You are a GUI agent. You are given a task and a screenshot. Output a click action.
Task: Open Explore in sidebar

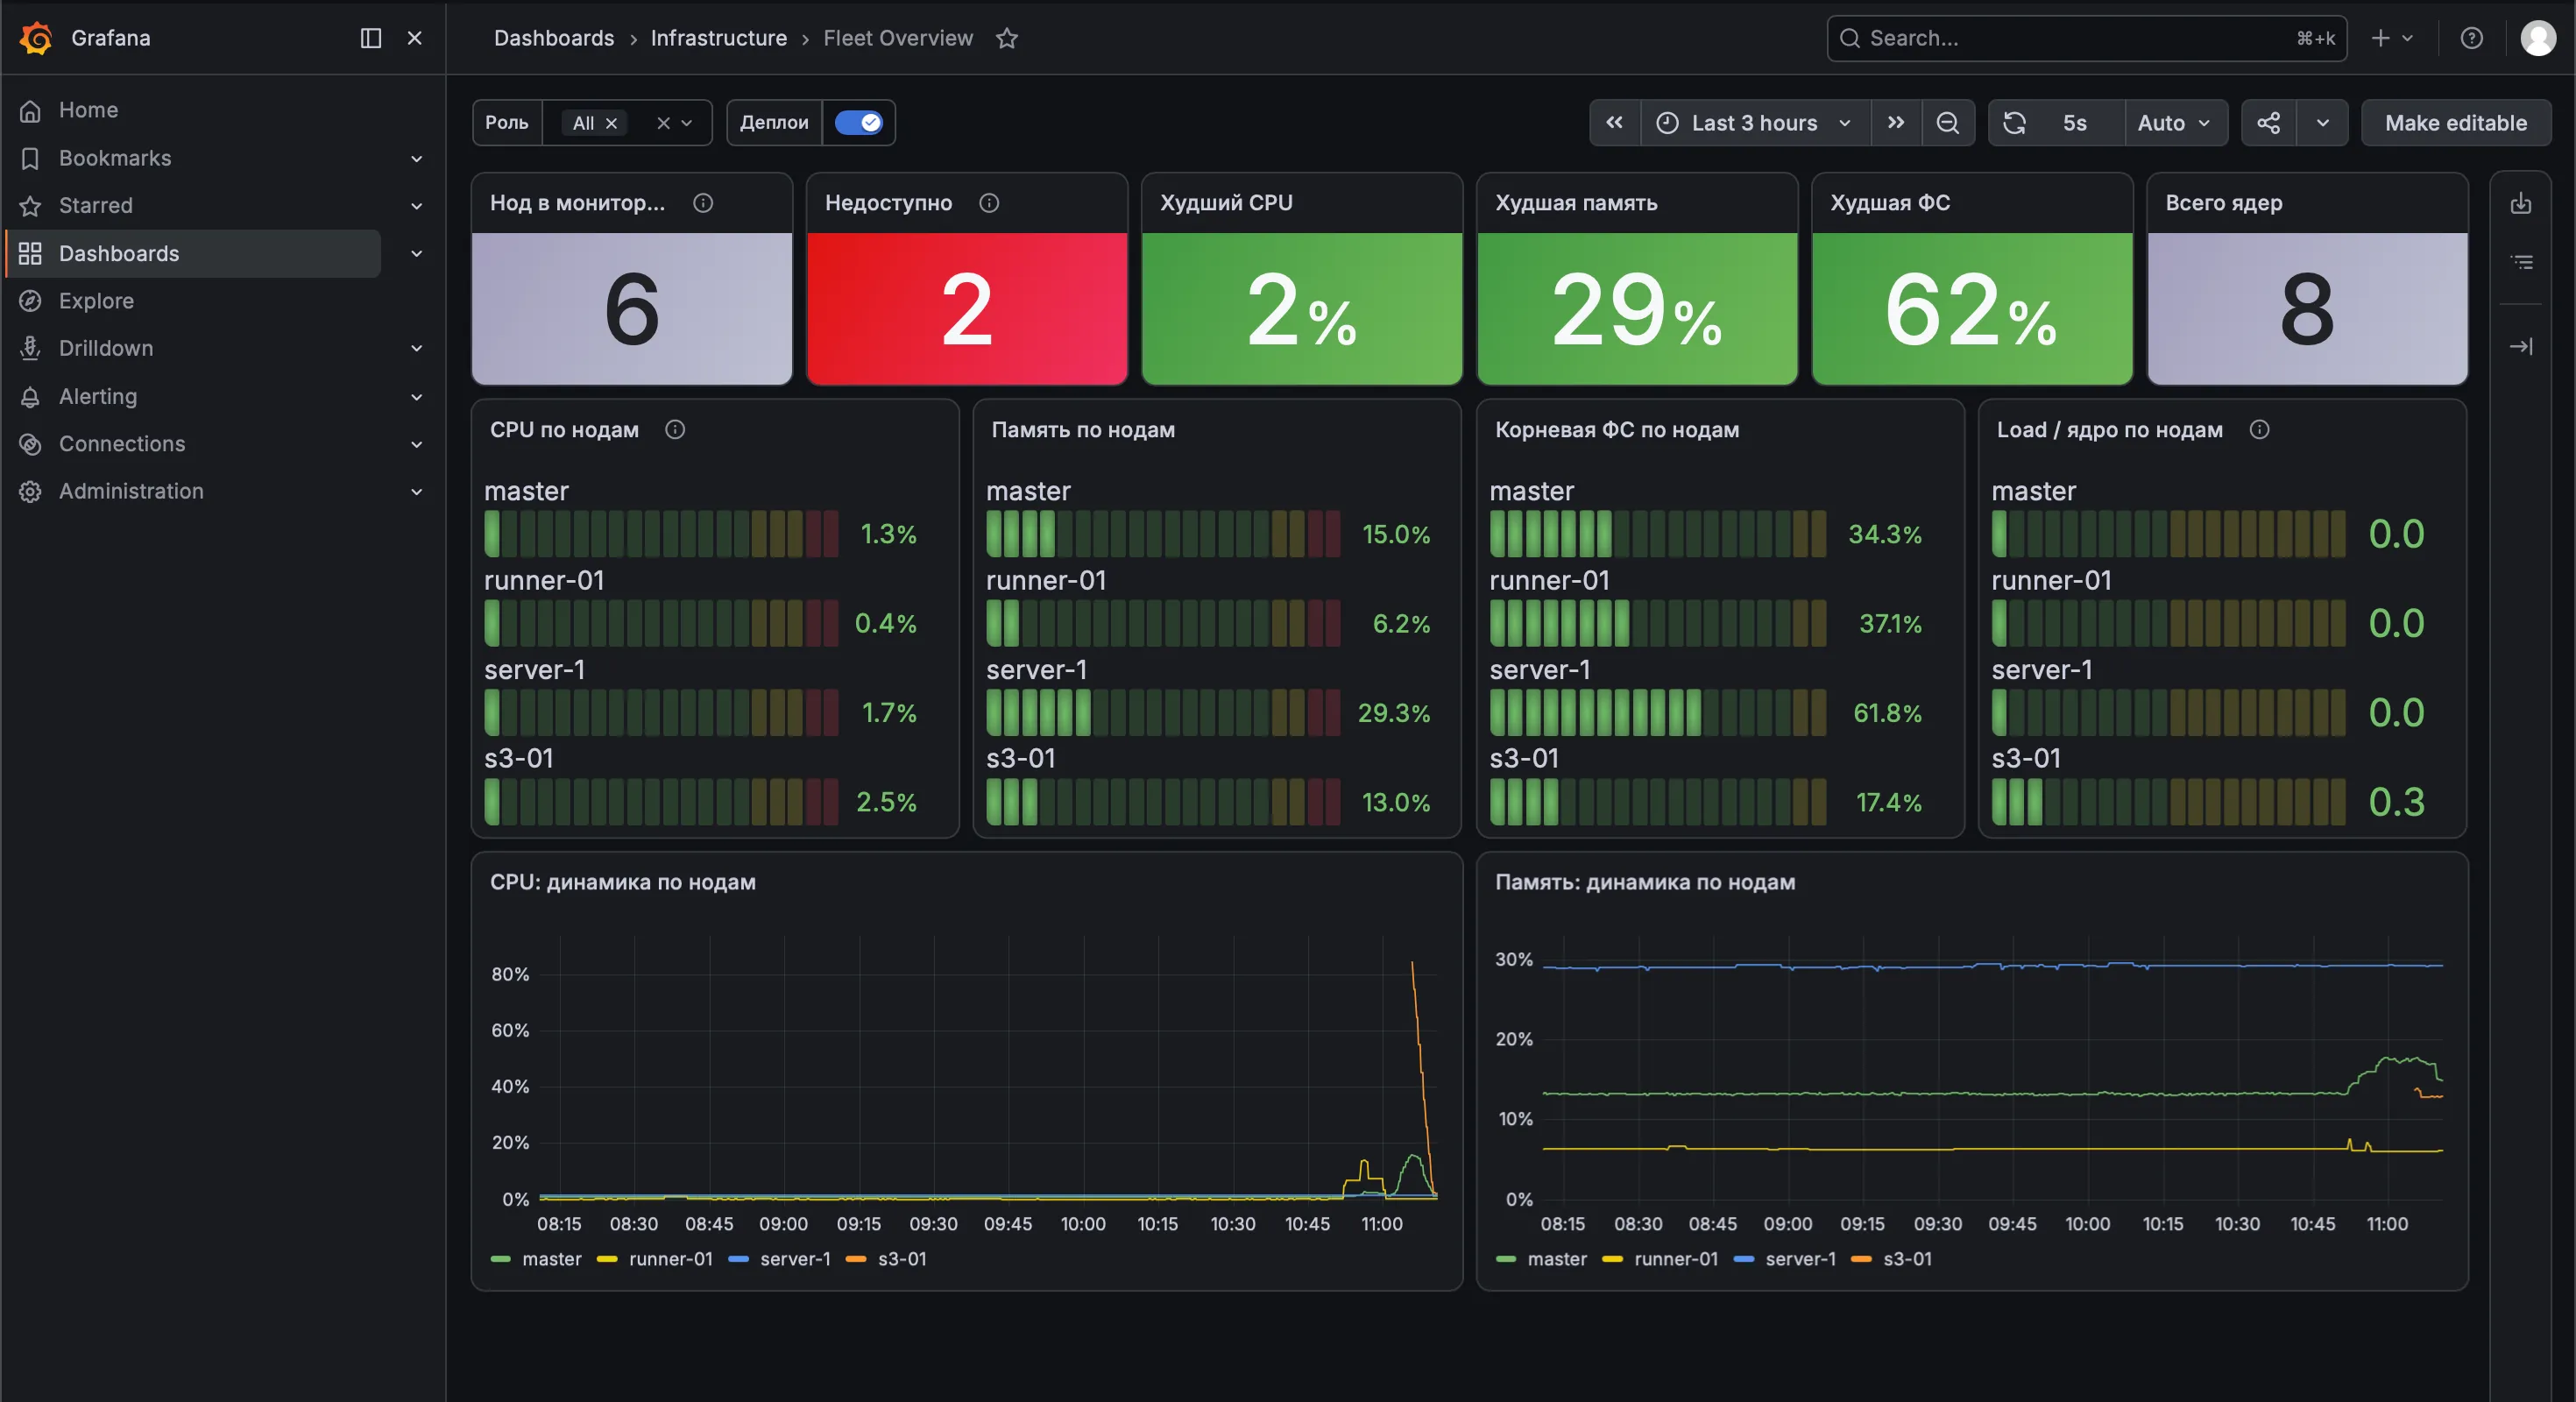coord(96,300)
